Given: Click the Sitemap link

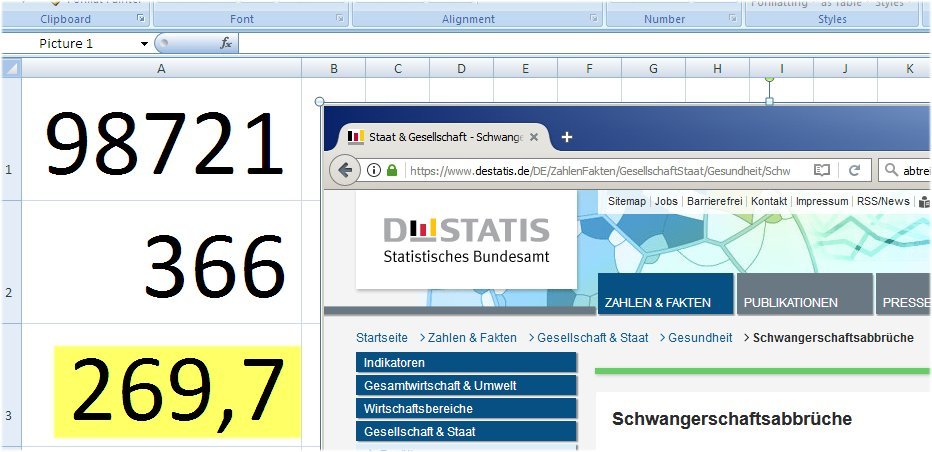Looking at the screenshot, I should click(x=626, y=201).
